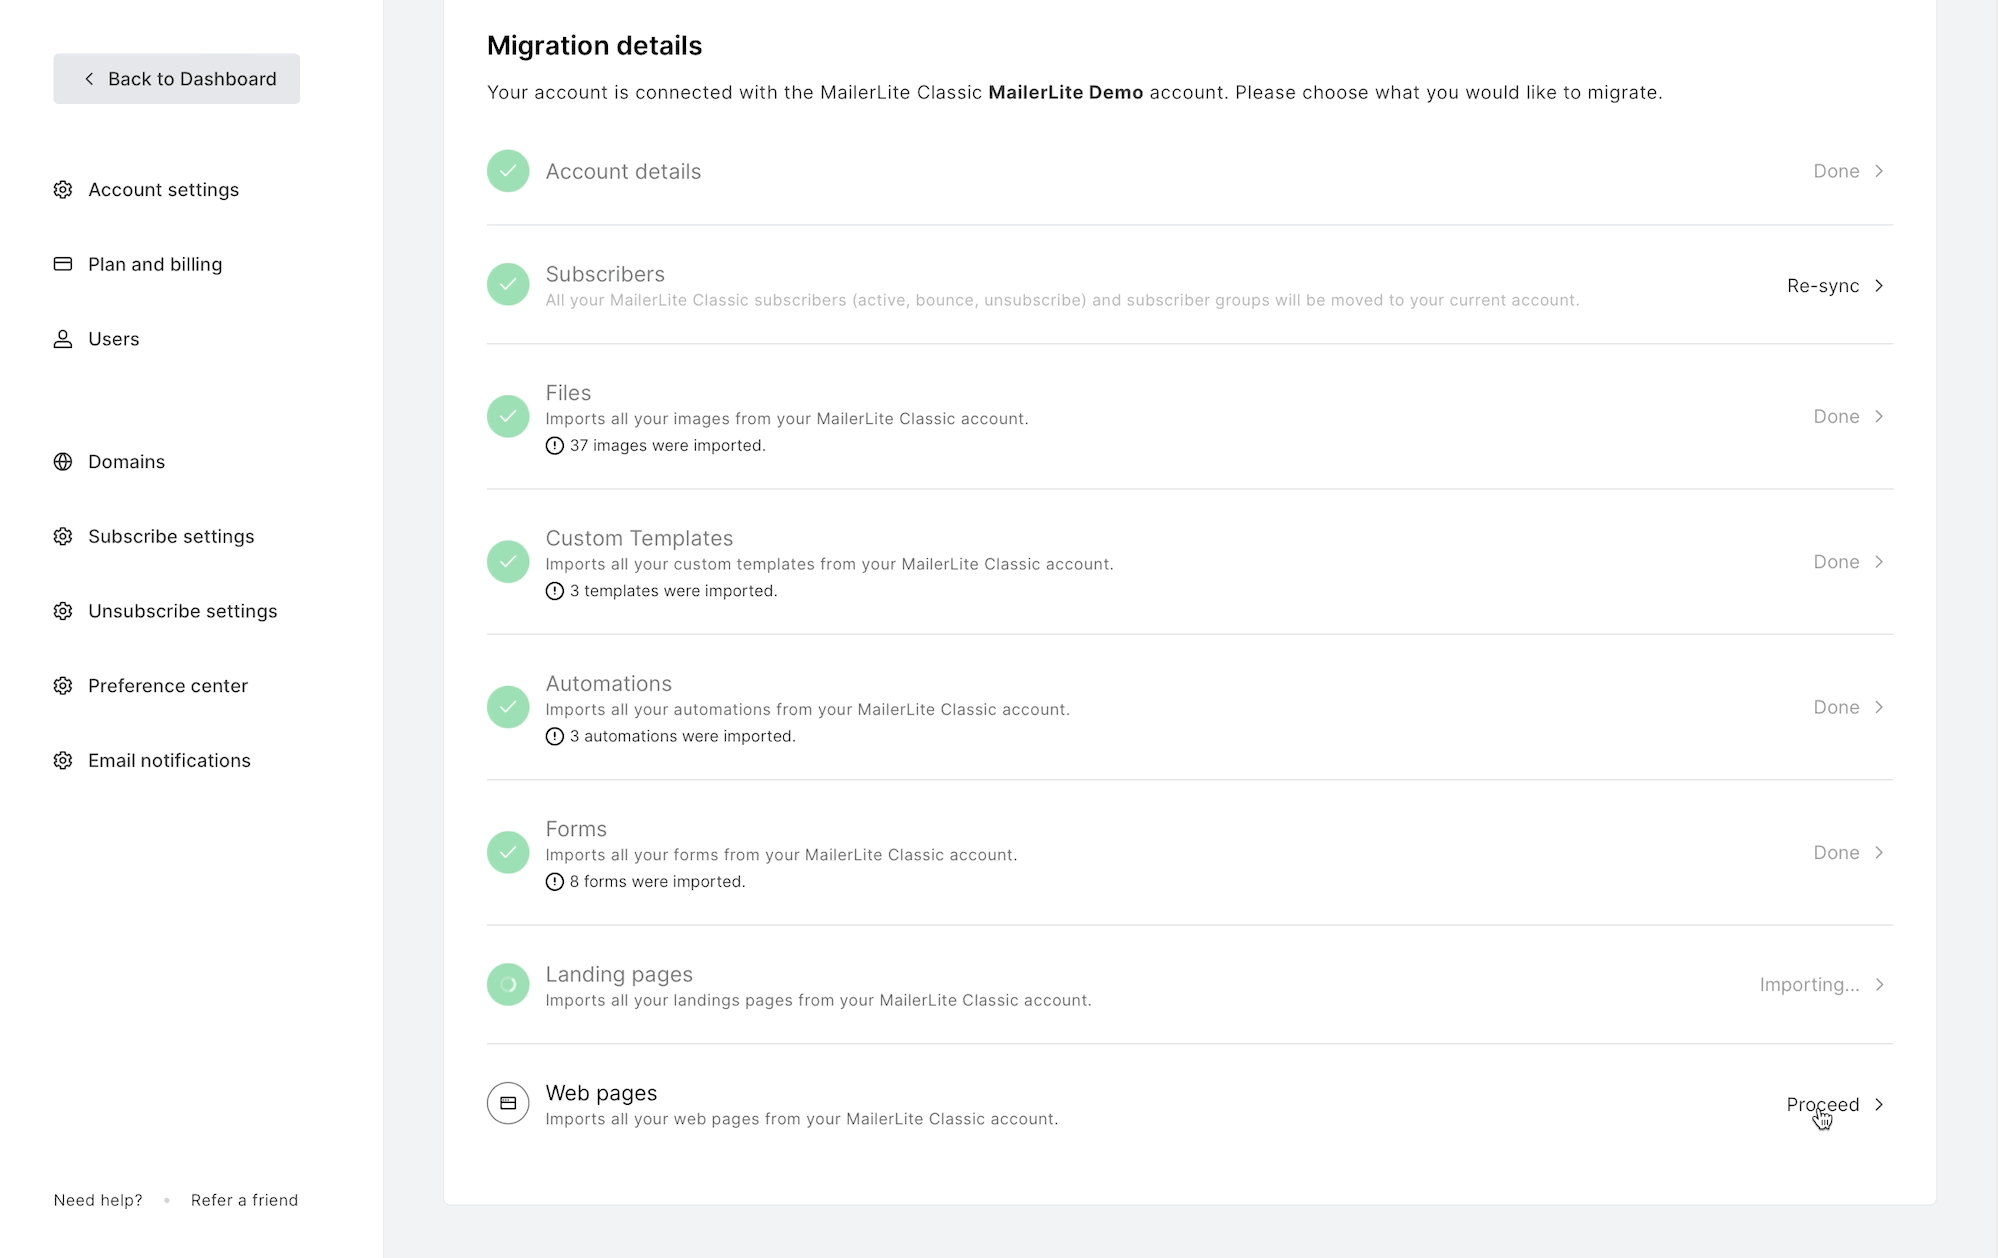Image resolution: width=2000 pixels, height=1258 pixels.
Task: Open Preference center in sidebar
Action: tap(167, 686)
